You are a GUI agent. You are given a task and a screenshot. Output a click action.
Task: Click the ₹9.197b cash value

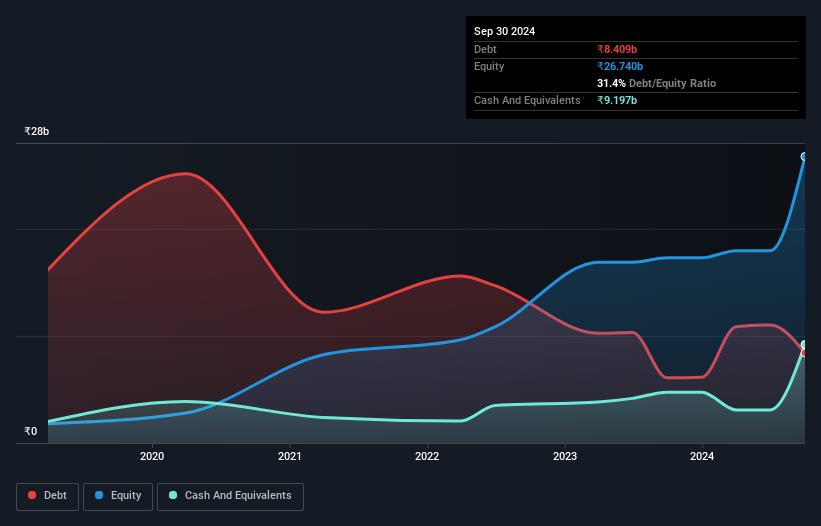click(x=617, y=100)
